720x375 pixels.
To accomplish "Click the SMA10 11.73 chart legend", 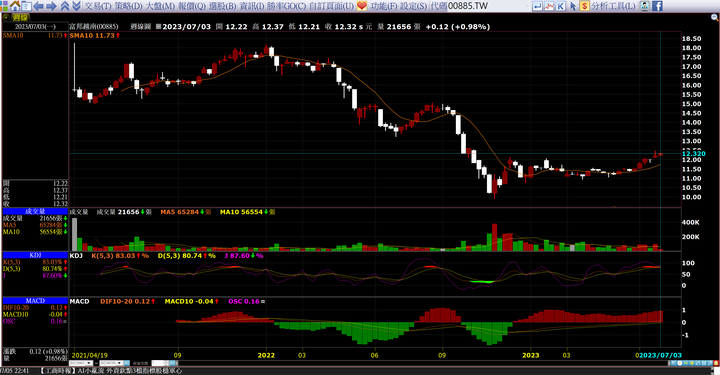I will coord(95,35).
